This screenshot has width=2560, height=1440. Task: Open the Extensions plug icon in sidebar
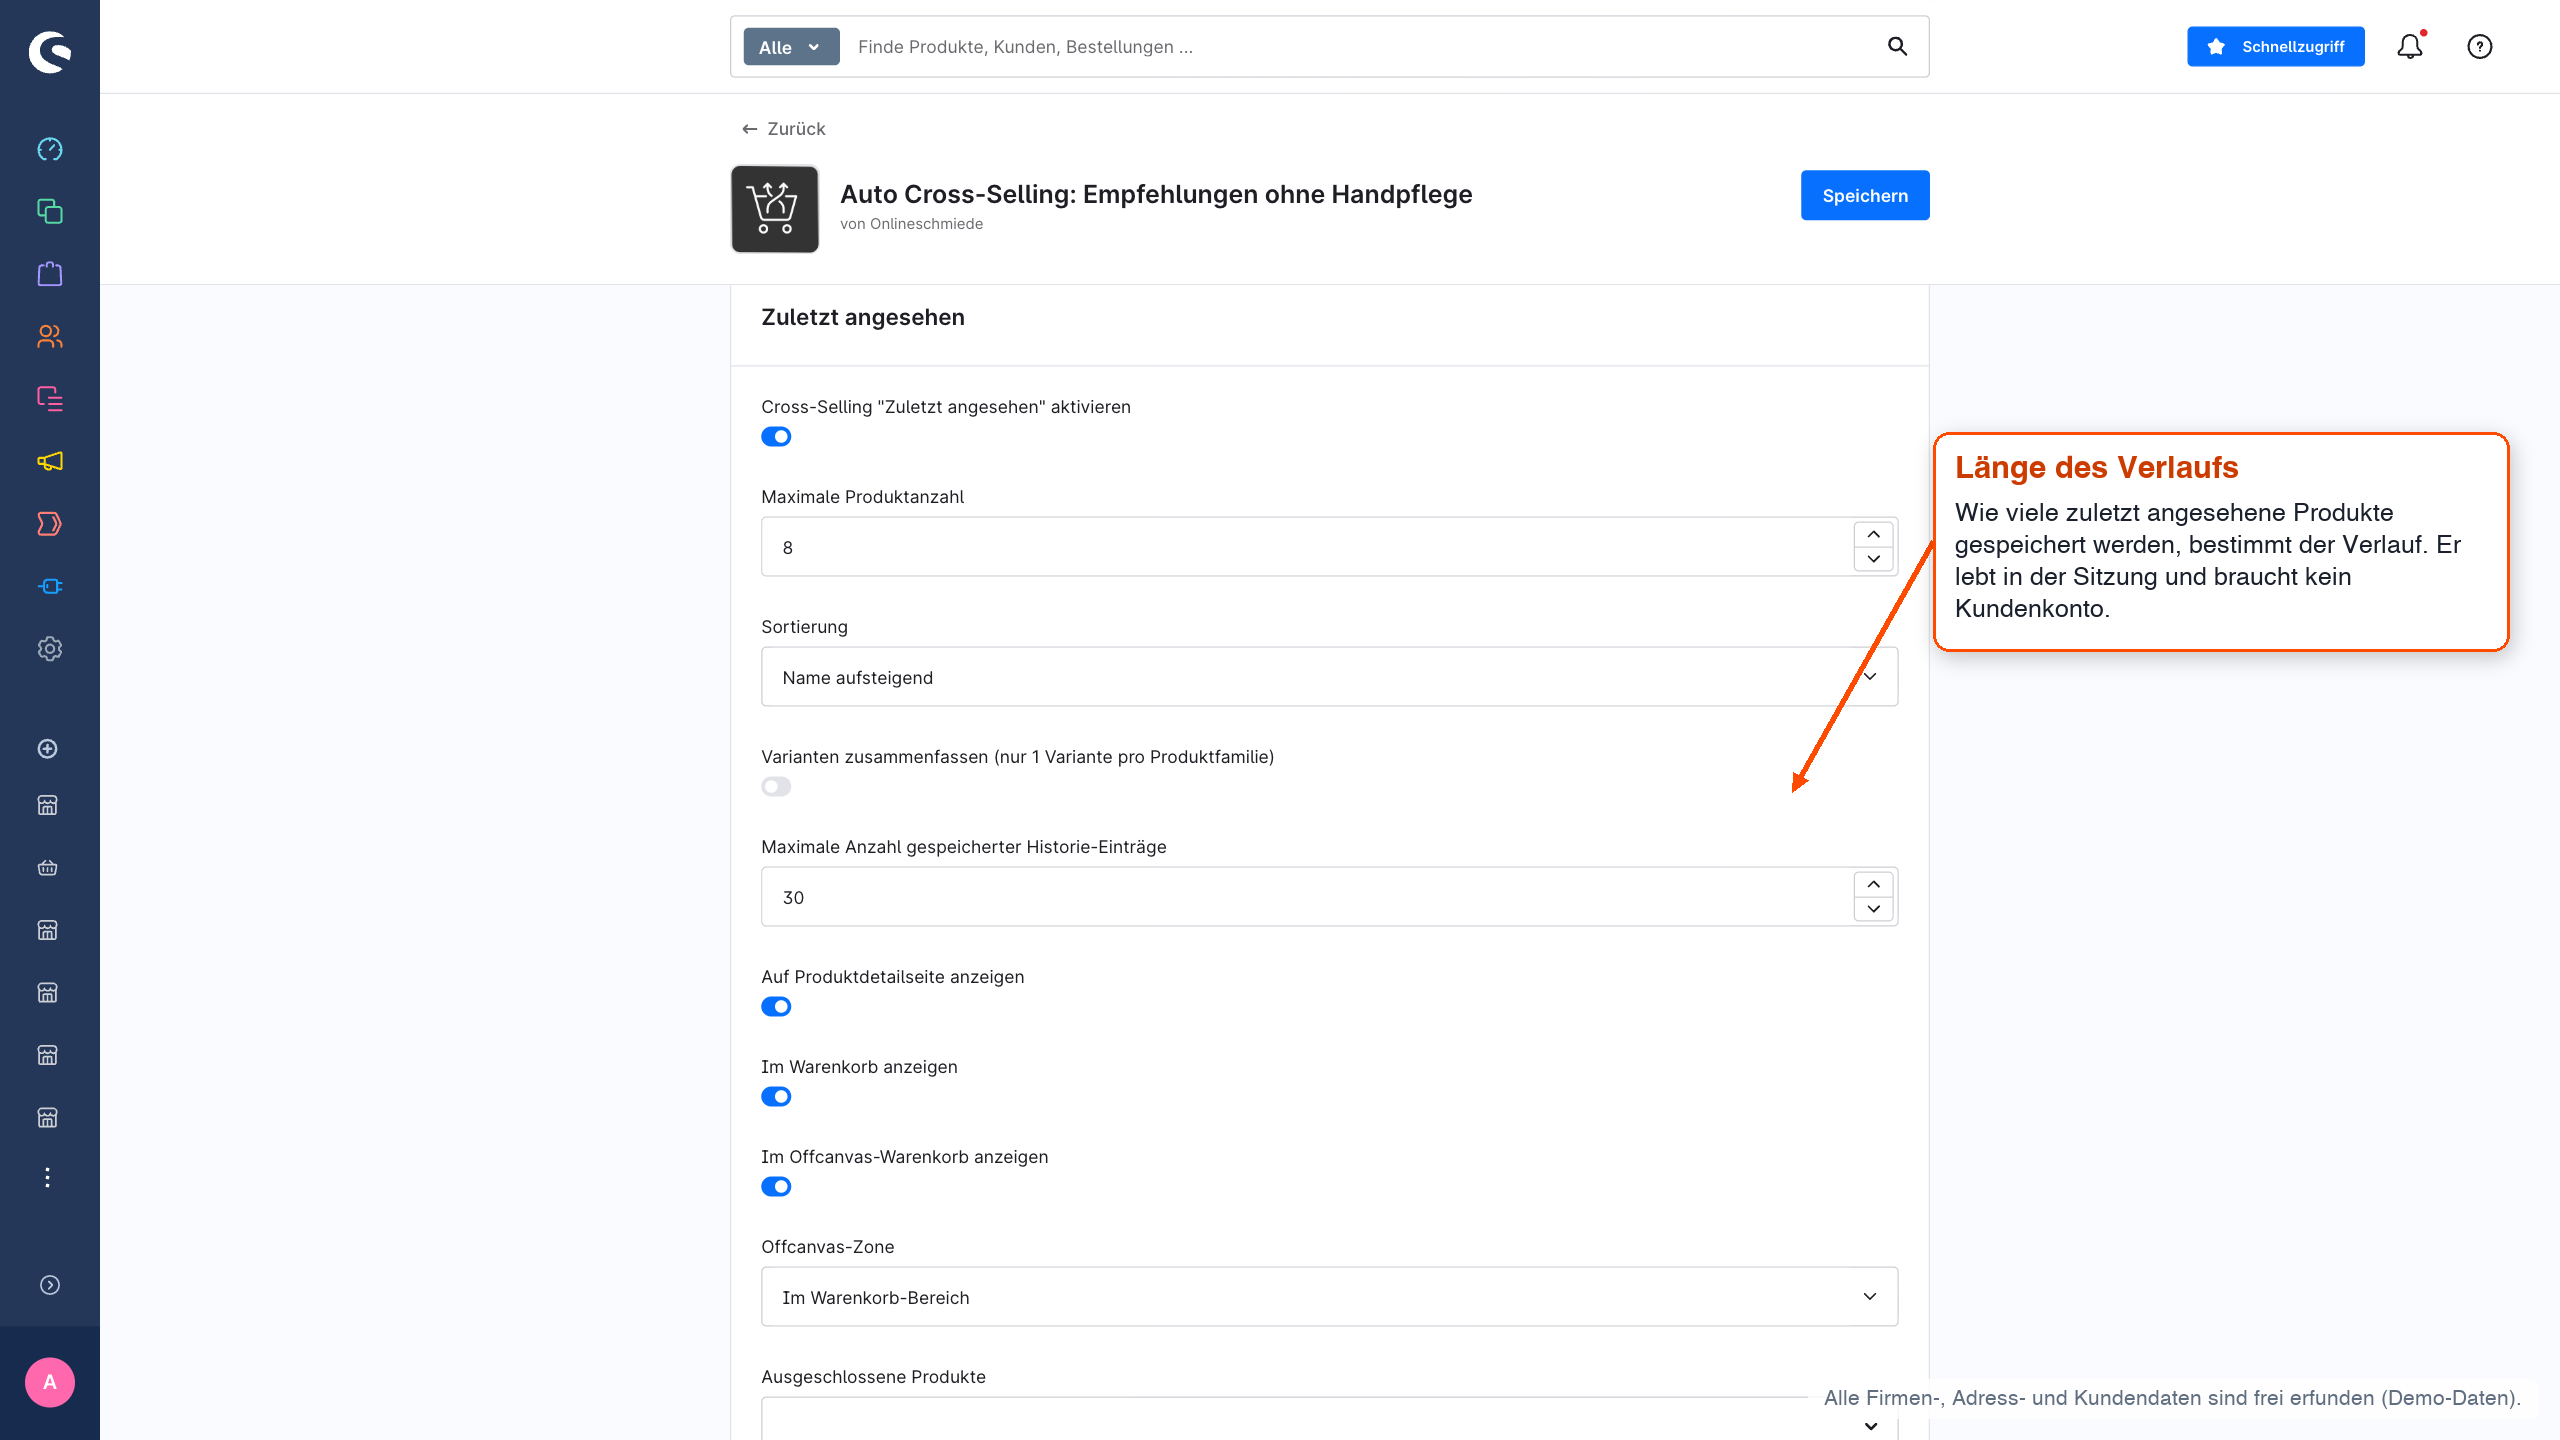pyautogui.click(x=50, y=586)
